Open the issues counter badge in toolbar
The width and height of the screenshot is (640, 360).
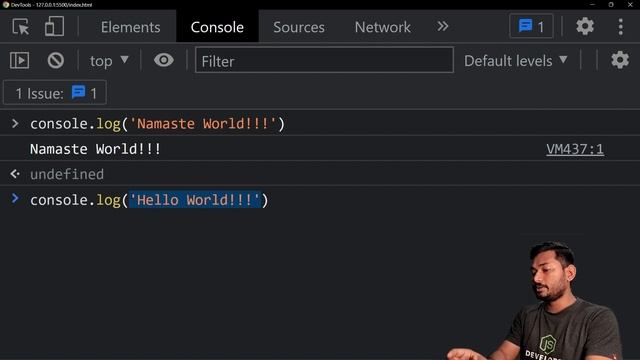point(531,27)
